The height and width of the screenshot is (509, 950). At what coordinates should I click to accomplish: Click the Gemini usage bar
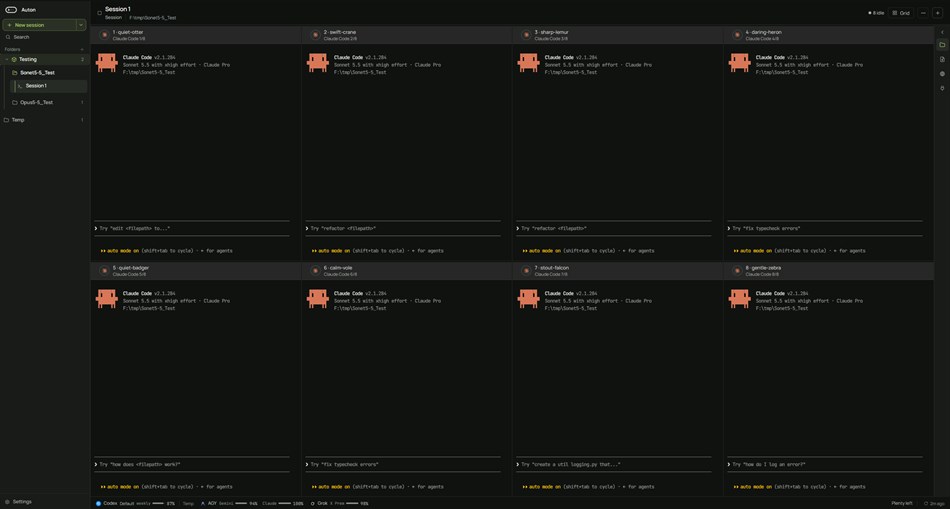[241, 503]
